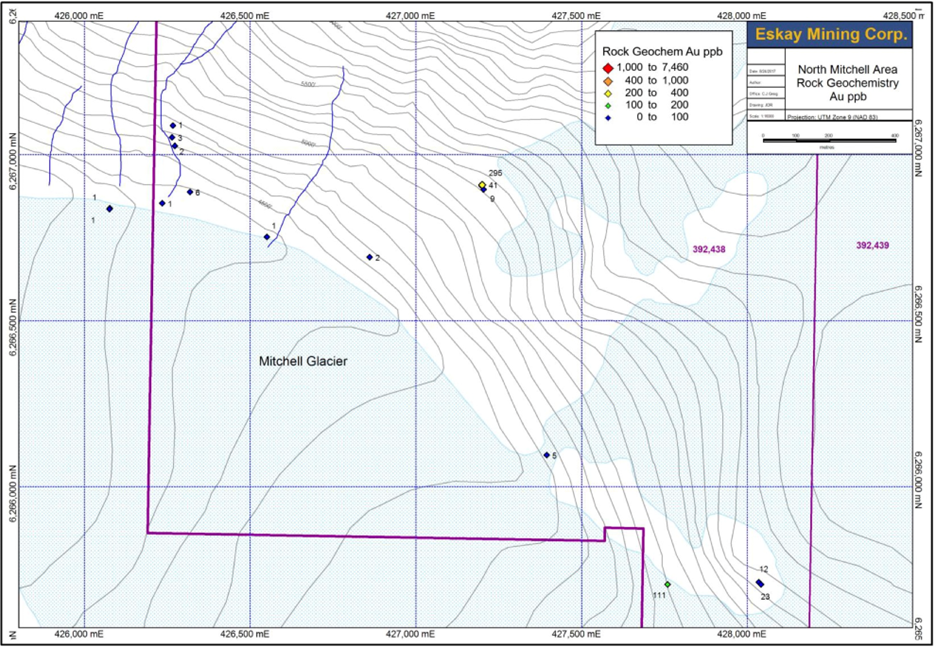Click the yellow sample marker labeled 295
The image size is (936, 647).
click(x=482, y=185)
